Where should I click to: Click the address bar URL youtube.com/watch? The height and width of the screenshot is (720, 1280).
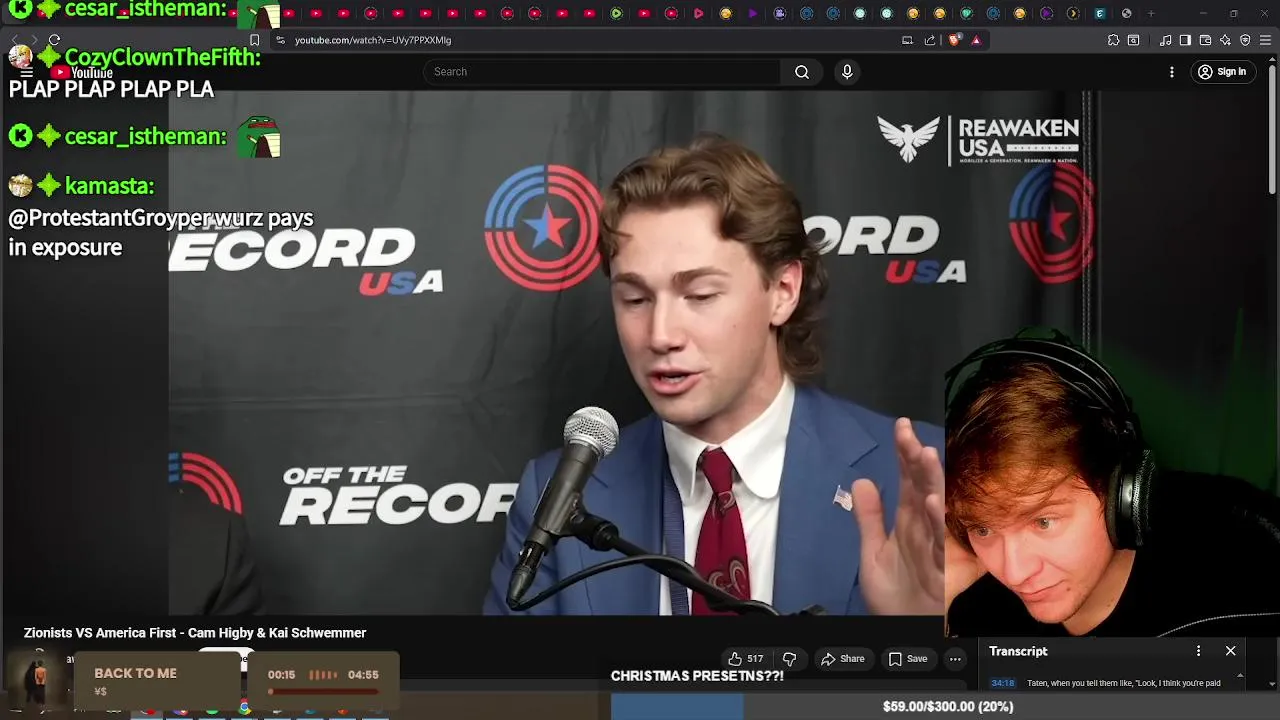(373, 40)
